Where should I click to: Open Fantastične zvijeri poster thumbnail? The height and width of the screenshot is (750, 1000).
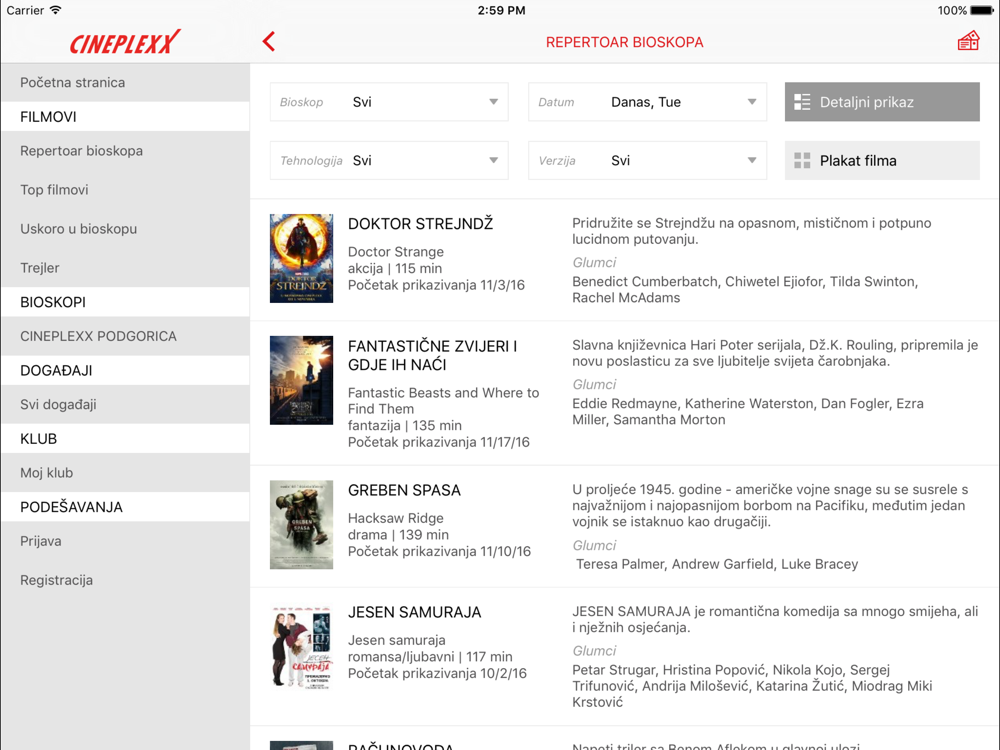pyautogui.click(x=301, y=380)
